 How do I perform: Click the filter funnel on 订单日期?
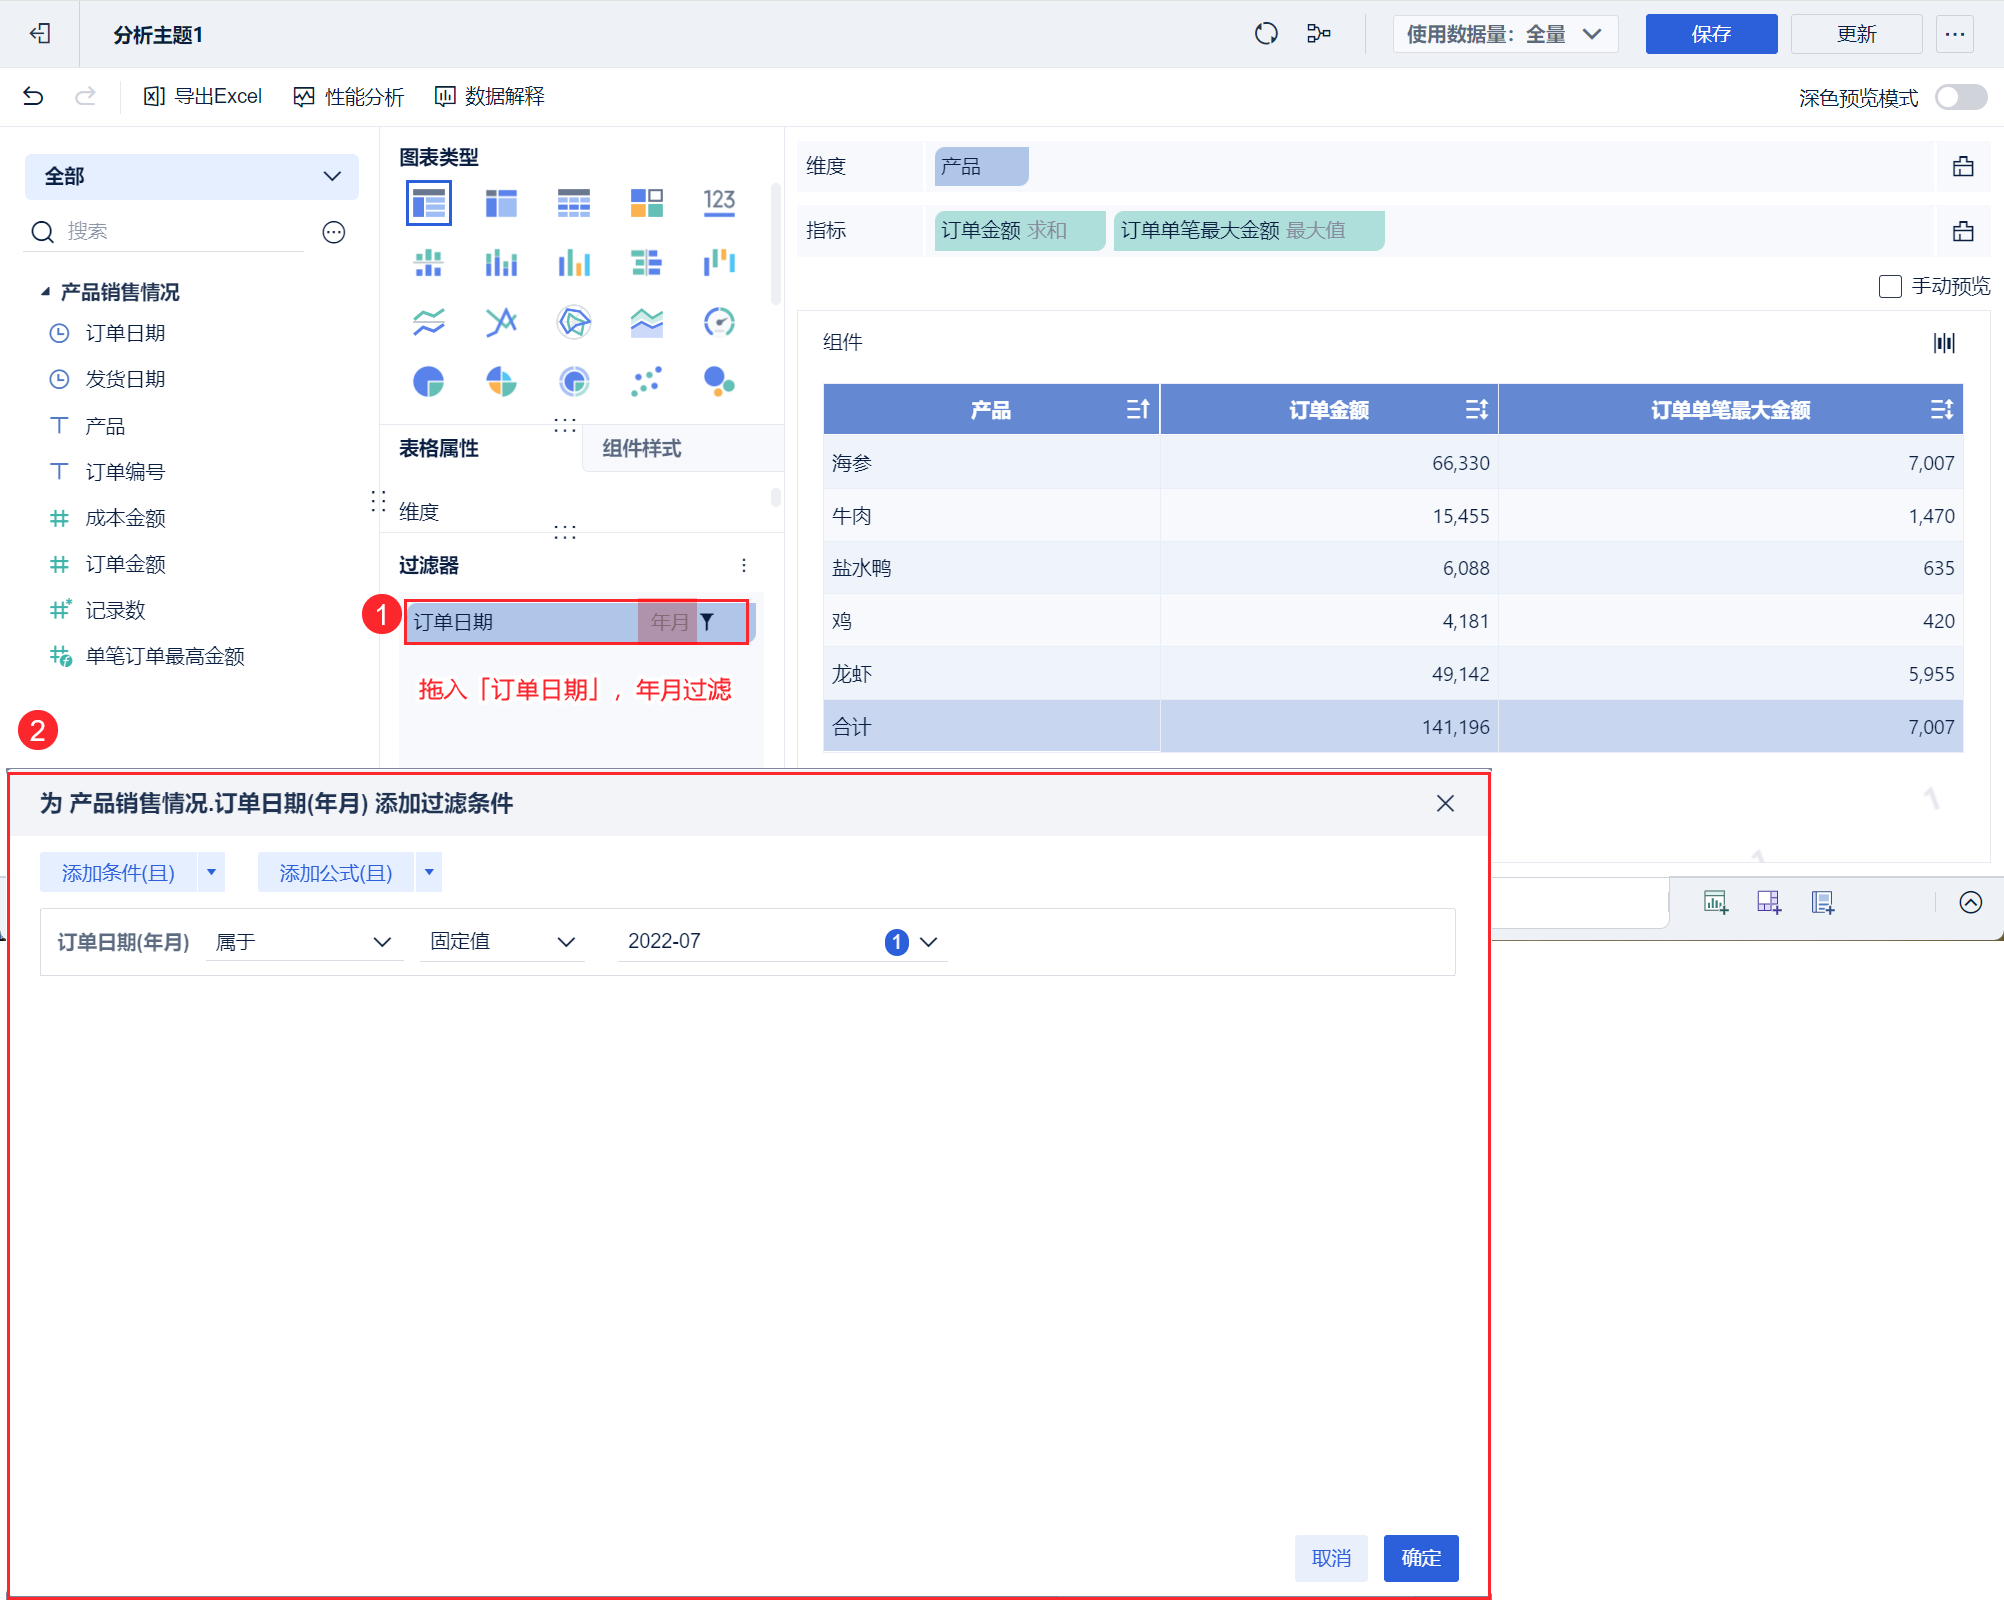click(x=707, y=622)
